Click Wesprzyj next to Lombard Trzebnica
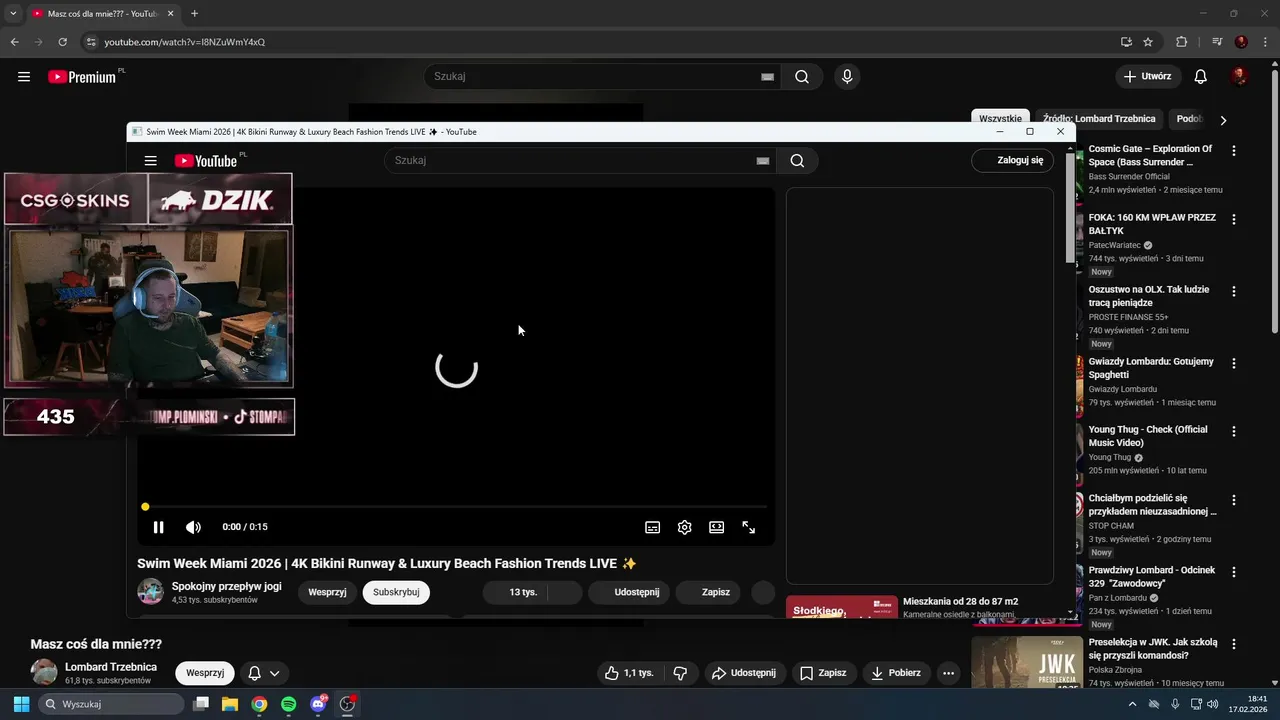1280x720 pixels. point(205,673)
